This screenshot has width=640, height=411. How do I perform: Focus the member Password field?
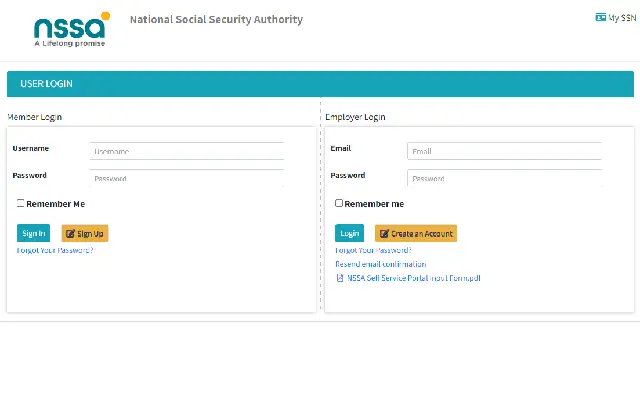[x=187, y=178]
